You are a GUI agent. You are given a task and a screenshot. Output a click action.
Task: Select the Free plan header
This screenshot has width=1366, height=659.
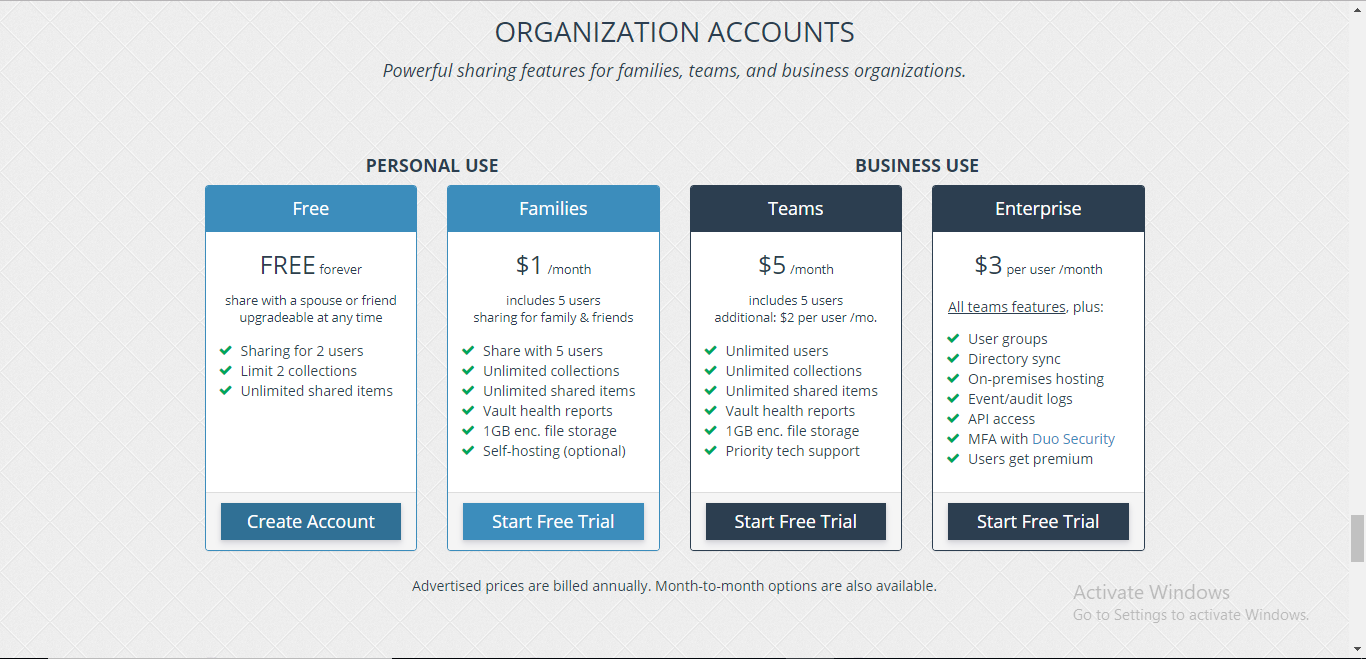(x=311, y=209)
